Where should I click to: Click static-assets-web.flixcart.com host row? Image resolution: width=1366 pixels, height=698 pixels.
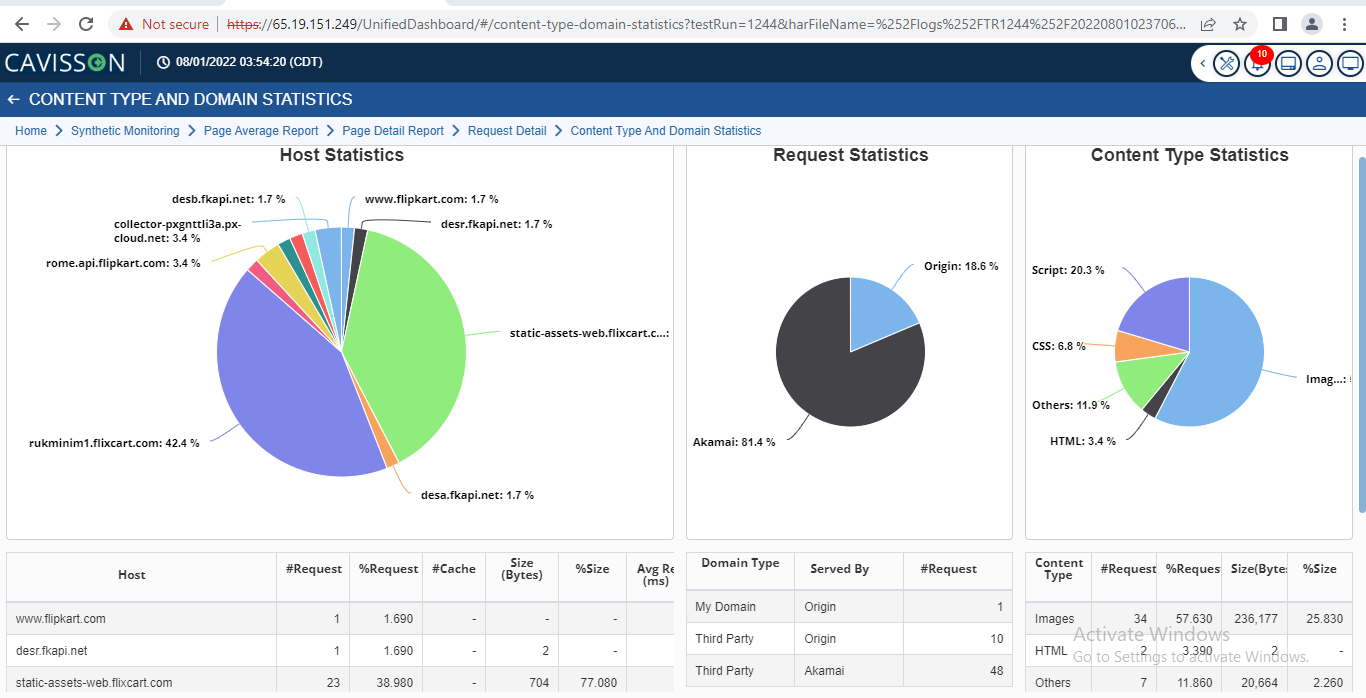[x=340, y=683]
